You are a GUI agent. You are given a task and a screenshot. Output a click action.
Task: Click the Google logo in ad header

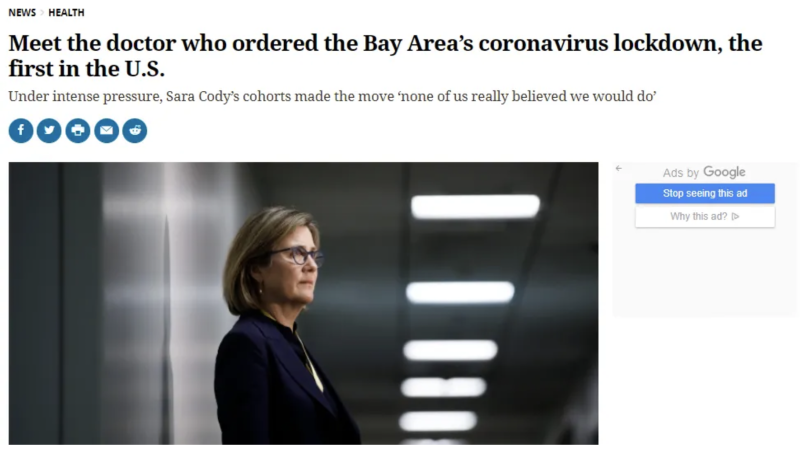tap(724, 172)
